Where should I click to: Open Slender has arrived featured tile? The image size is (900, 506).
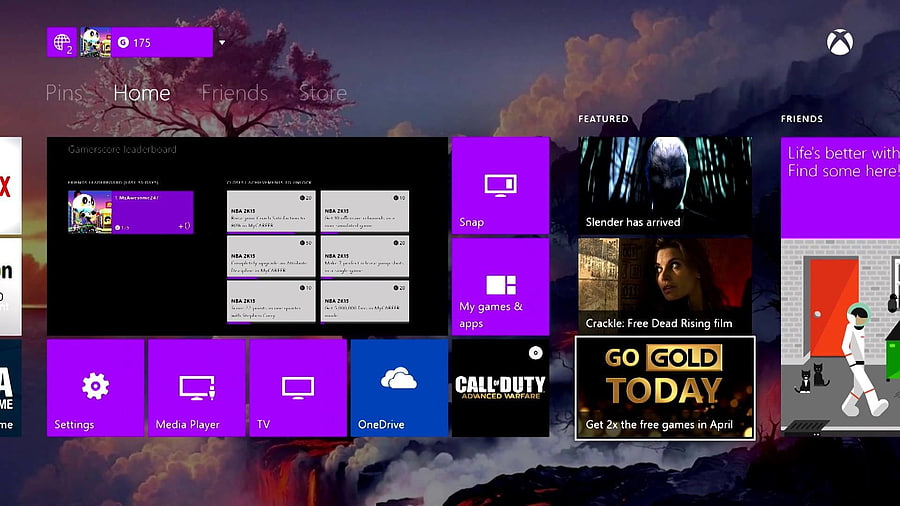[x=665, y=185]
